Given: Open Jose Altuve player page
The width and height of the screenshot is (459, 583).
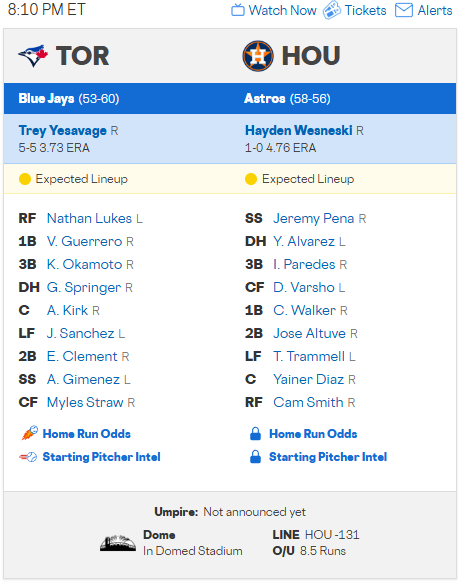Looking at the screenshot, I should point(309,333).
